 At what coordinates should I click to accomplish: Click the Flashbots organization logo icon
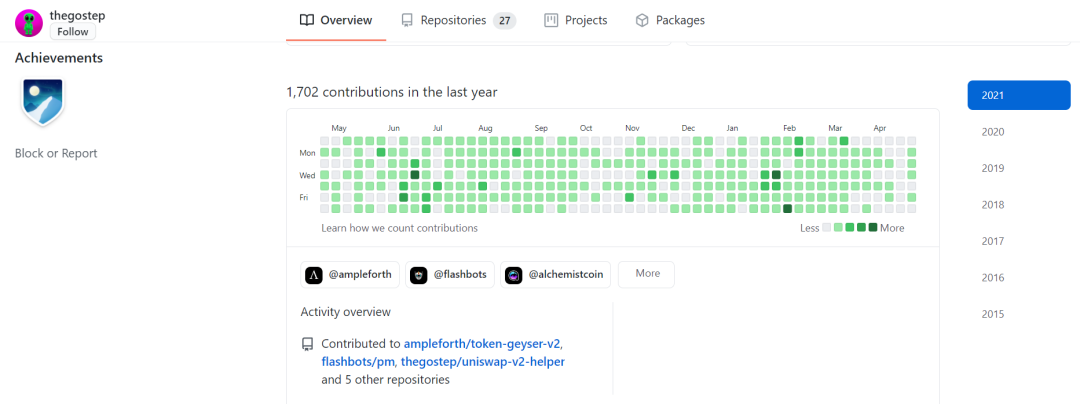419,274
